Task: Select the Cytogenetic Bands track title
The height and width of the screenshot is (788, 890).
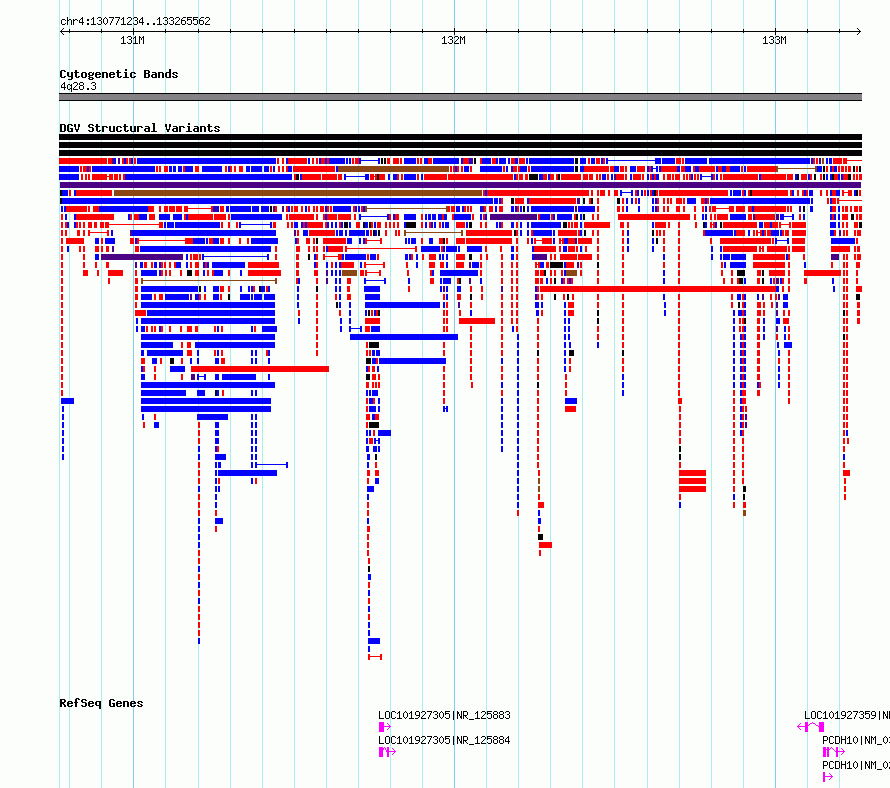Action: pos(119,74)
